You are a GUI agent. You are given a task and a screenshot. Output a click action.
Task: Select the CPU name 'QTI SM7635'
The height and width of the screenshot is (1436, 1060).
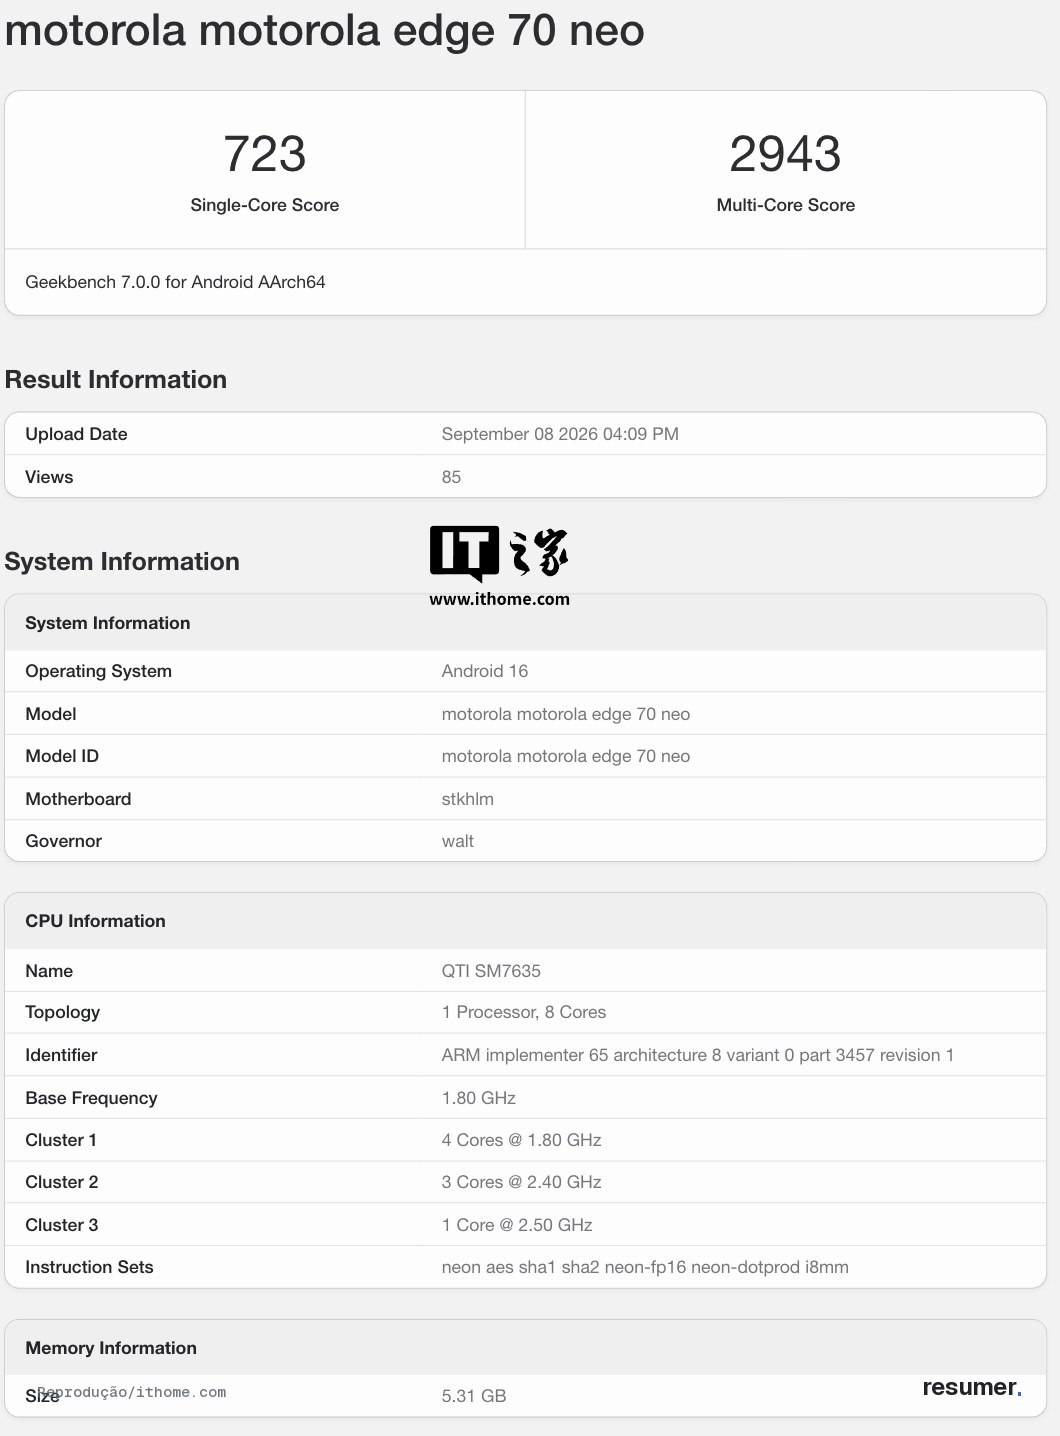[x=491, y=971]
